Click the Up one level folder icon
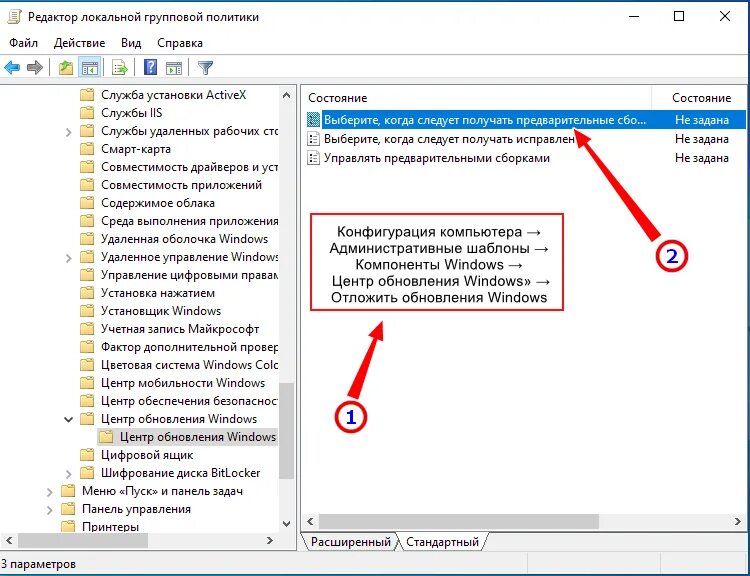The image size is (750, 576). tap(66, 67)
